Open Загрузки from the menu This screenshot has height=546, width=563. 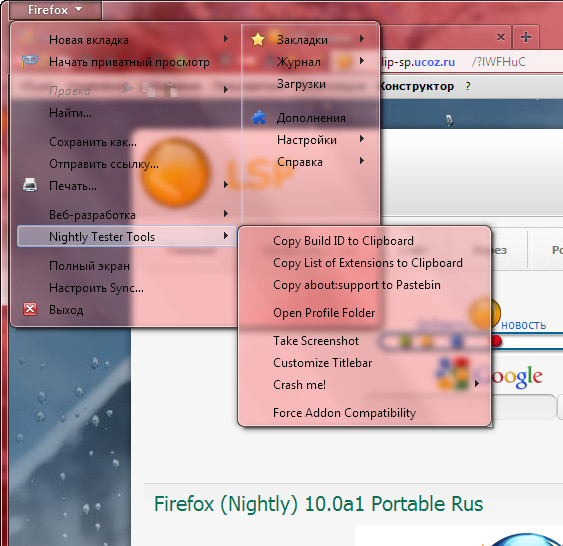(301, 84)
